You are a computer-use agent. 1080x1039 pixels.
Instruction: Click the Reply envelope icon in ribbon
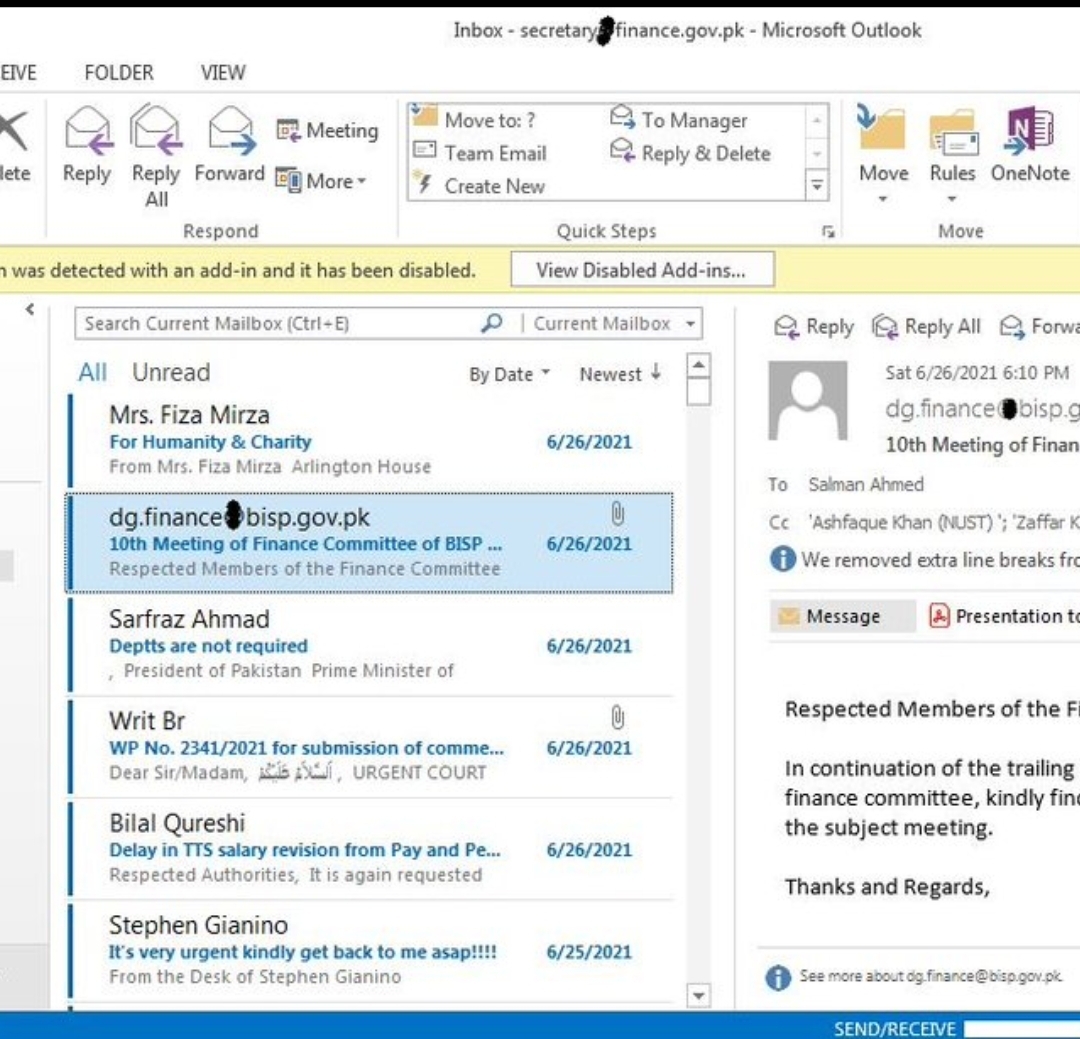click(x=88, y=130)
